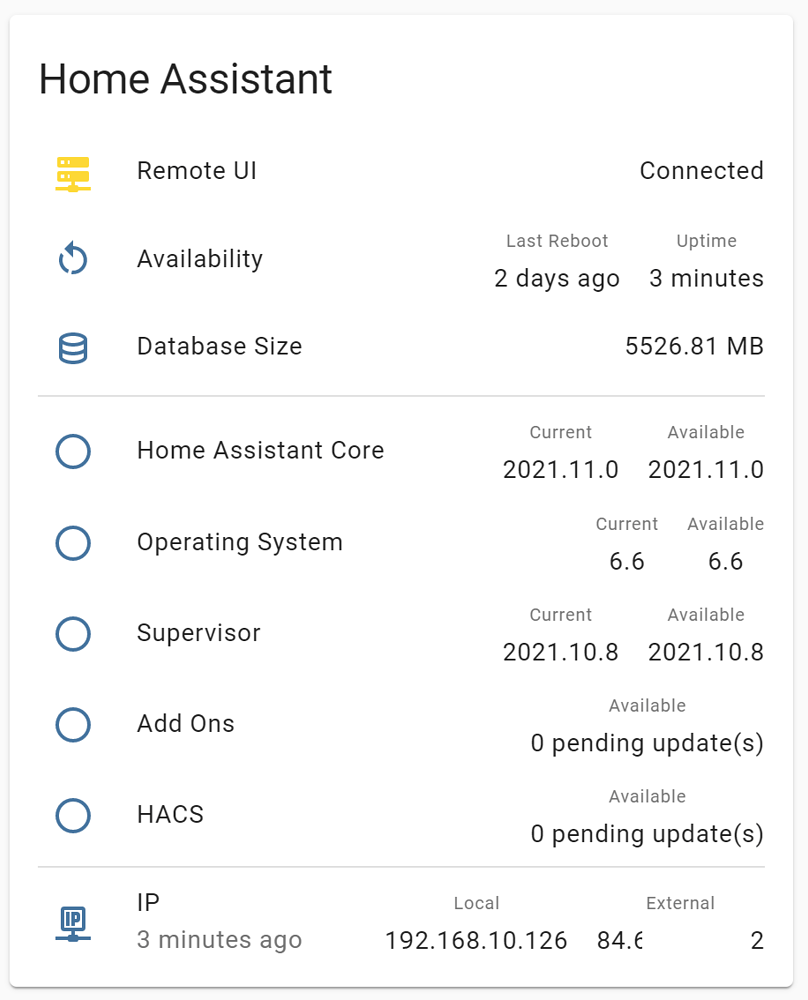Click the HACS circle icon
The width and height of the screenshot is (808, 1000).
pyautogui.click(x=73, y=816)
